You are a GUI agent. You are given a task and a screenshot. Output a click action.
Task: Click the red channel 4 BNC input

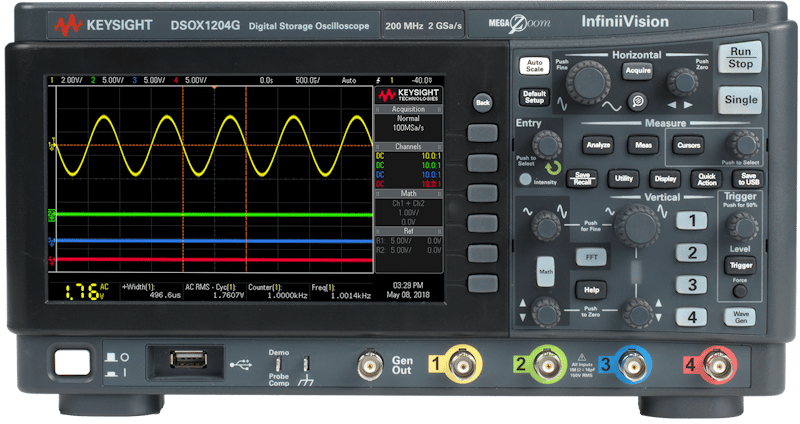point(718,365)
